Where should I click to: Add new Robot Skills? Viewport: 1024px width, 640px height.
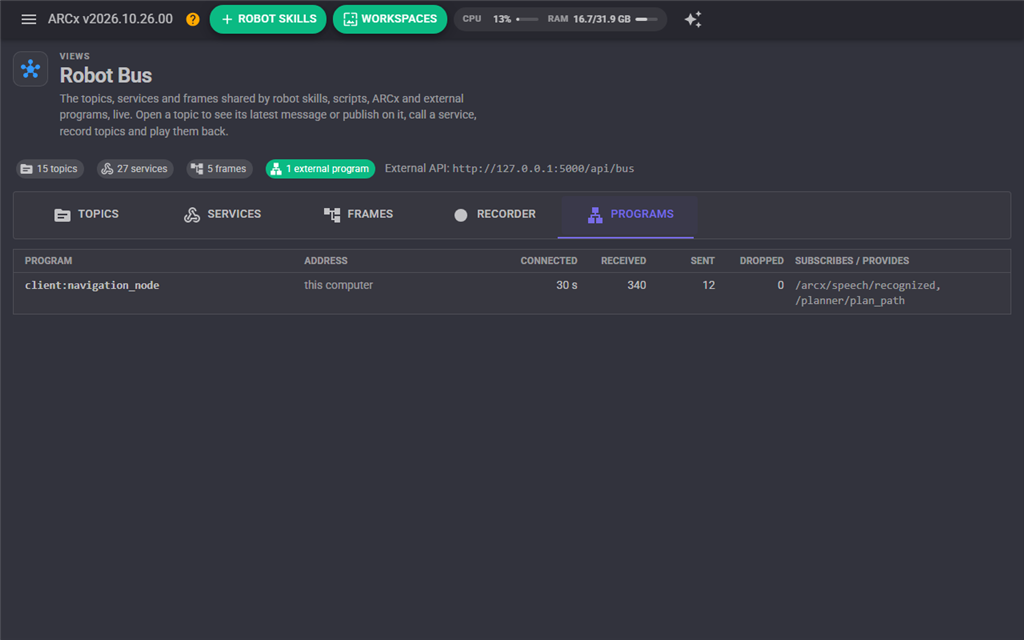pos(268,19)
